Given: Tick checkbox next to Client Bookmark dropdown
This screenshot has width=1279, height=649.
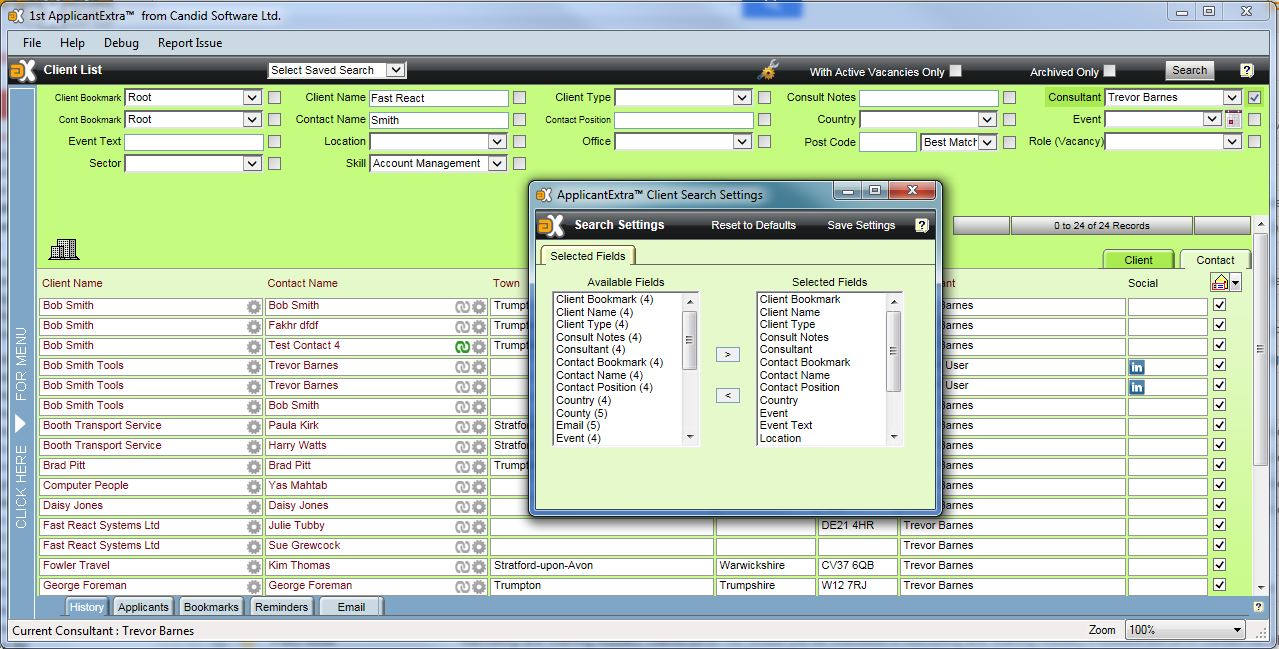Looking at the screenshot, I should [274, 98].
